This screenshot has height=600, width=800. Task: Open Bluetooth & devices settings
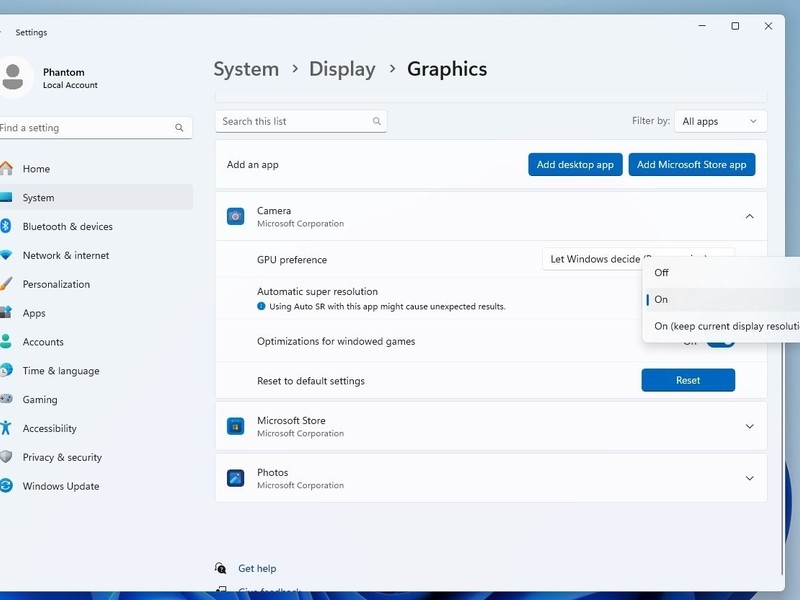96,226
